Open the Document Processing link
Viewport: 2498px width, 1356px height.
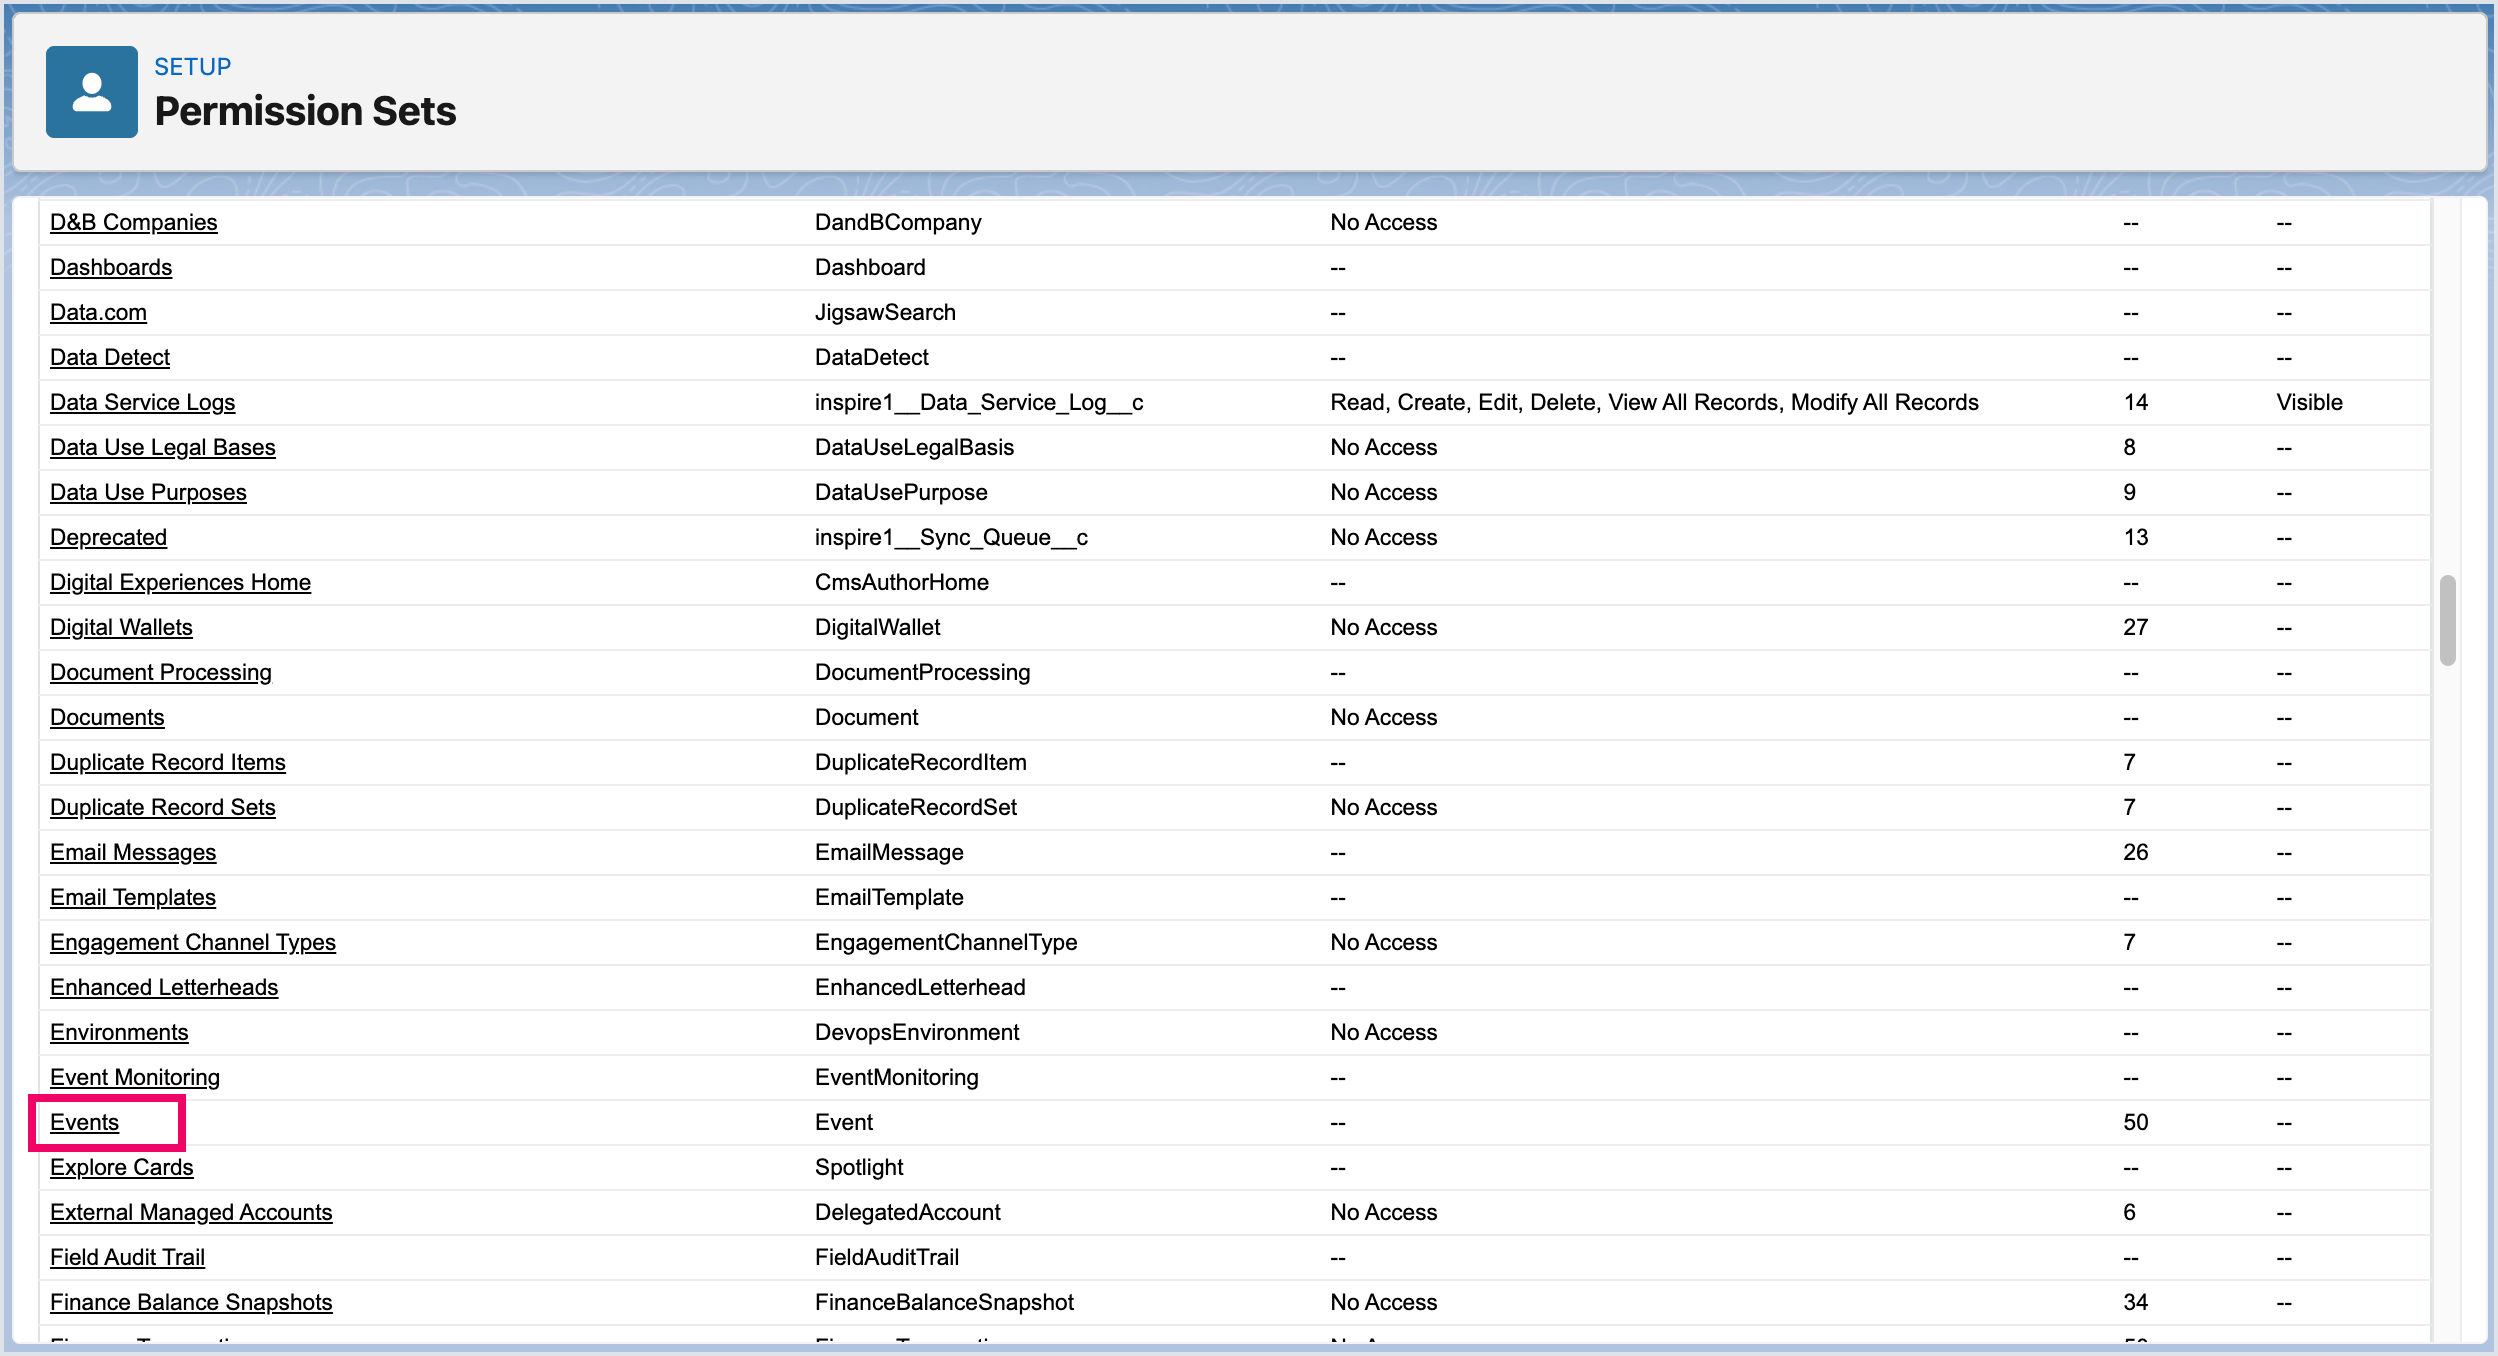tap(160, 672)
